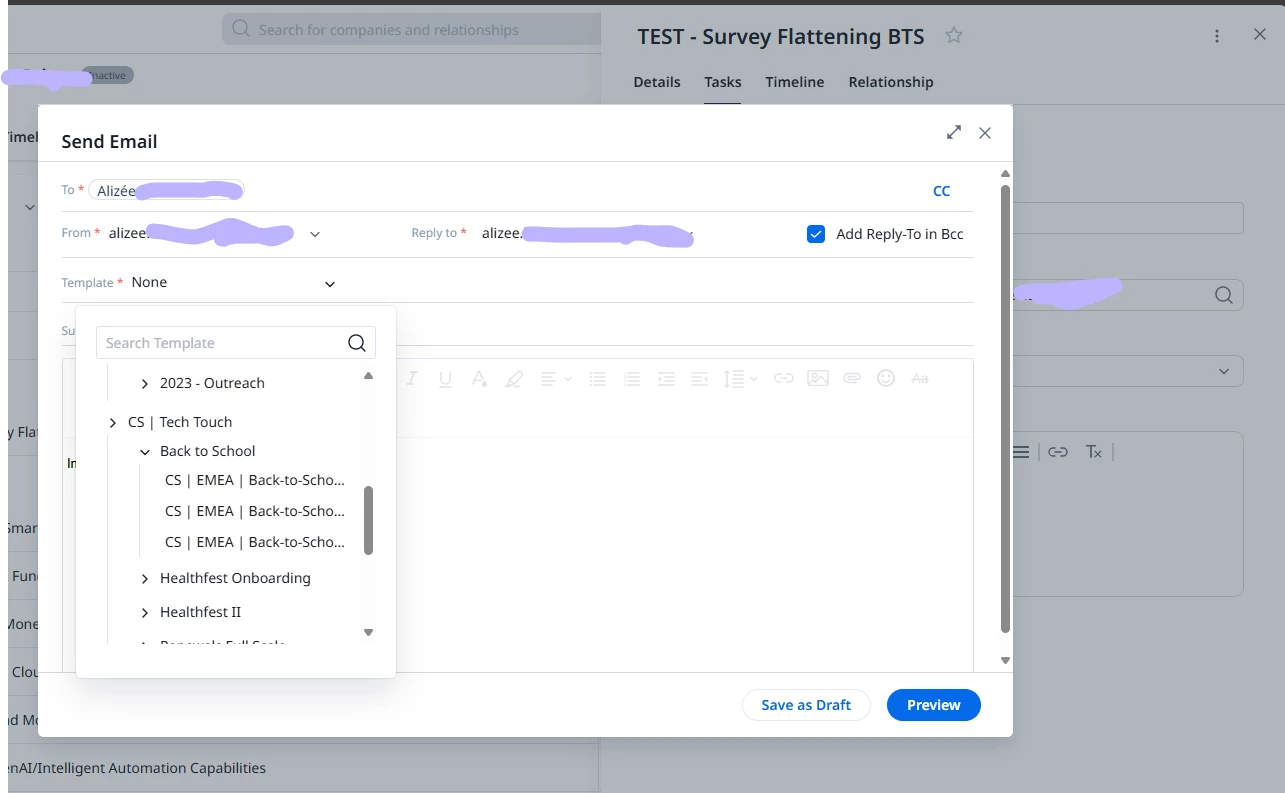Viewport: 1285px width, 793px height.
Task: Click the Save as Draft button
Action: [x=806, y=705]
